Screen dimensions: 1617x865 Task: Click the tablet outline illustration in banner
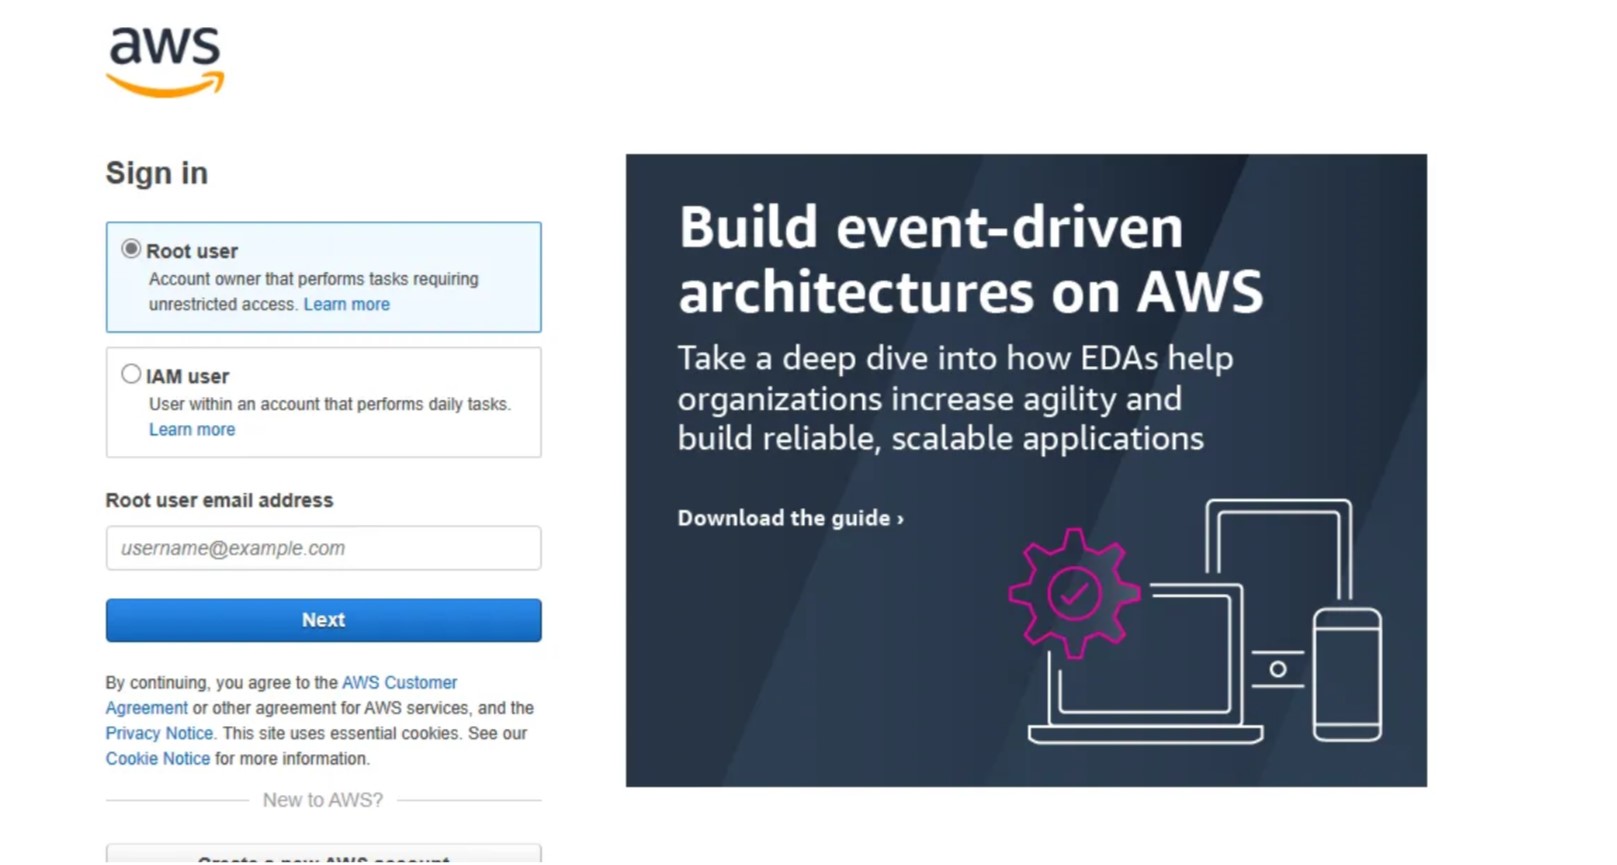click(x=1278, y=540)
